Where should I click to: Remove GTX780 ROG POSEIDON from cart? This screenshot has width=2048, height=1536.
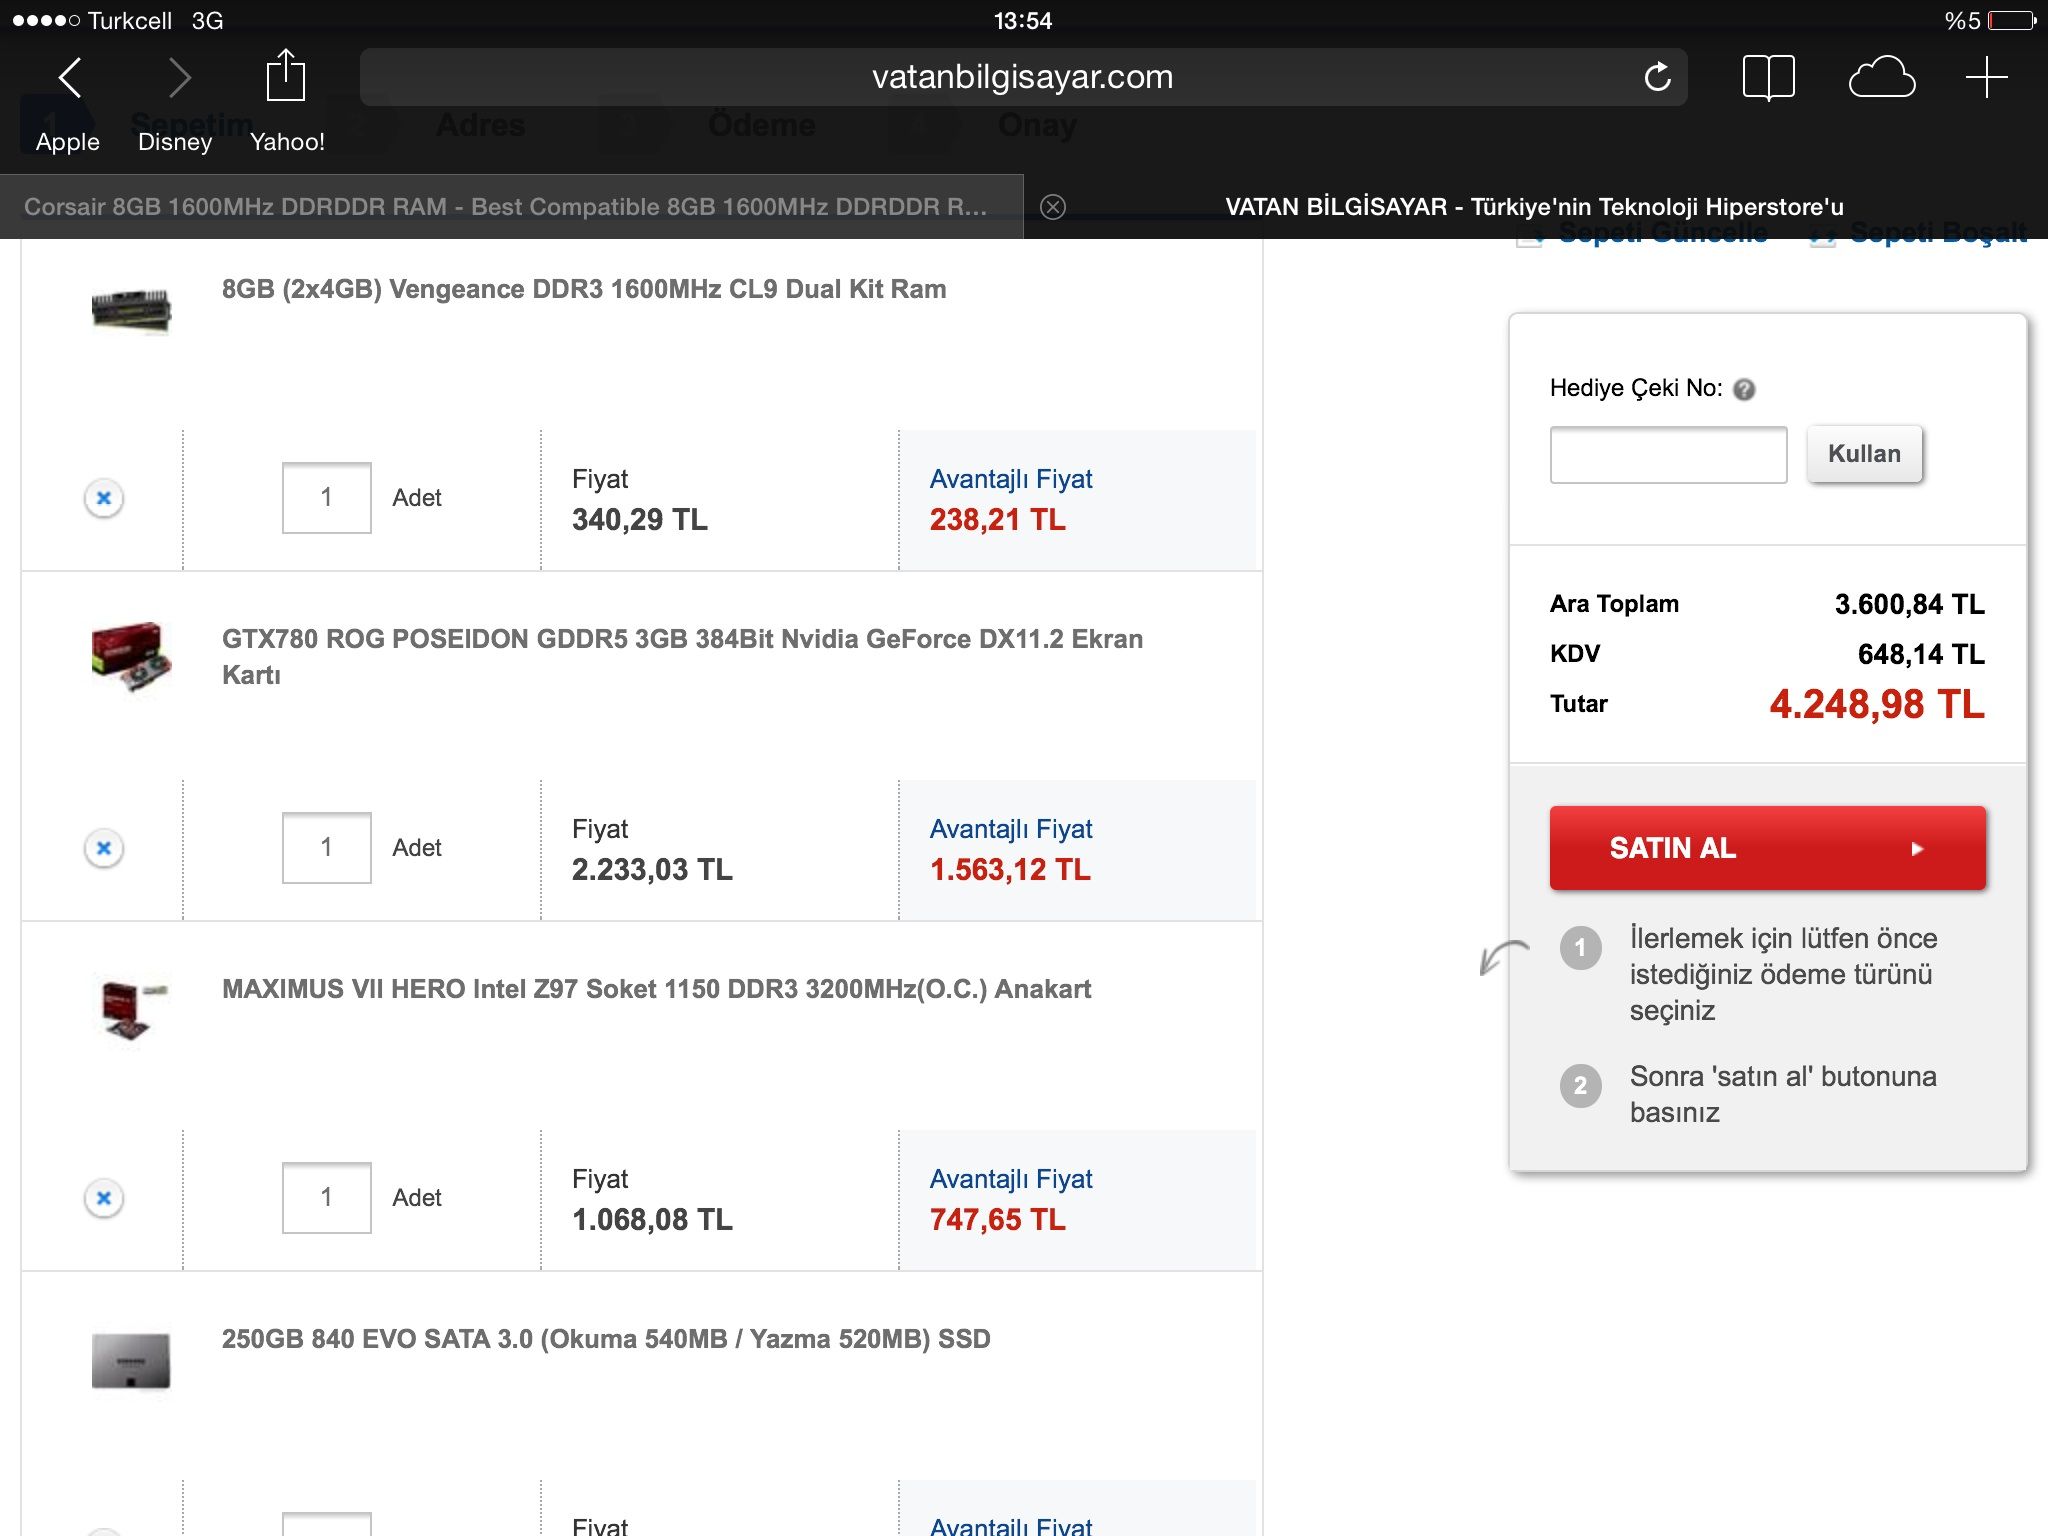pos(104,848)
